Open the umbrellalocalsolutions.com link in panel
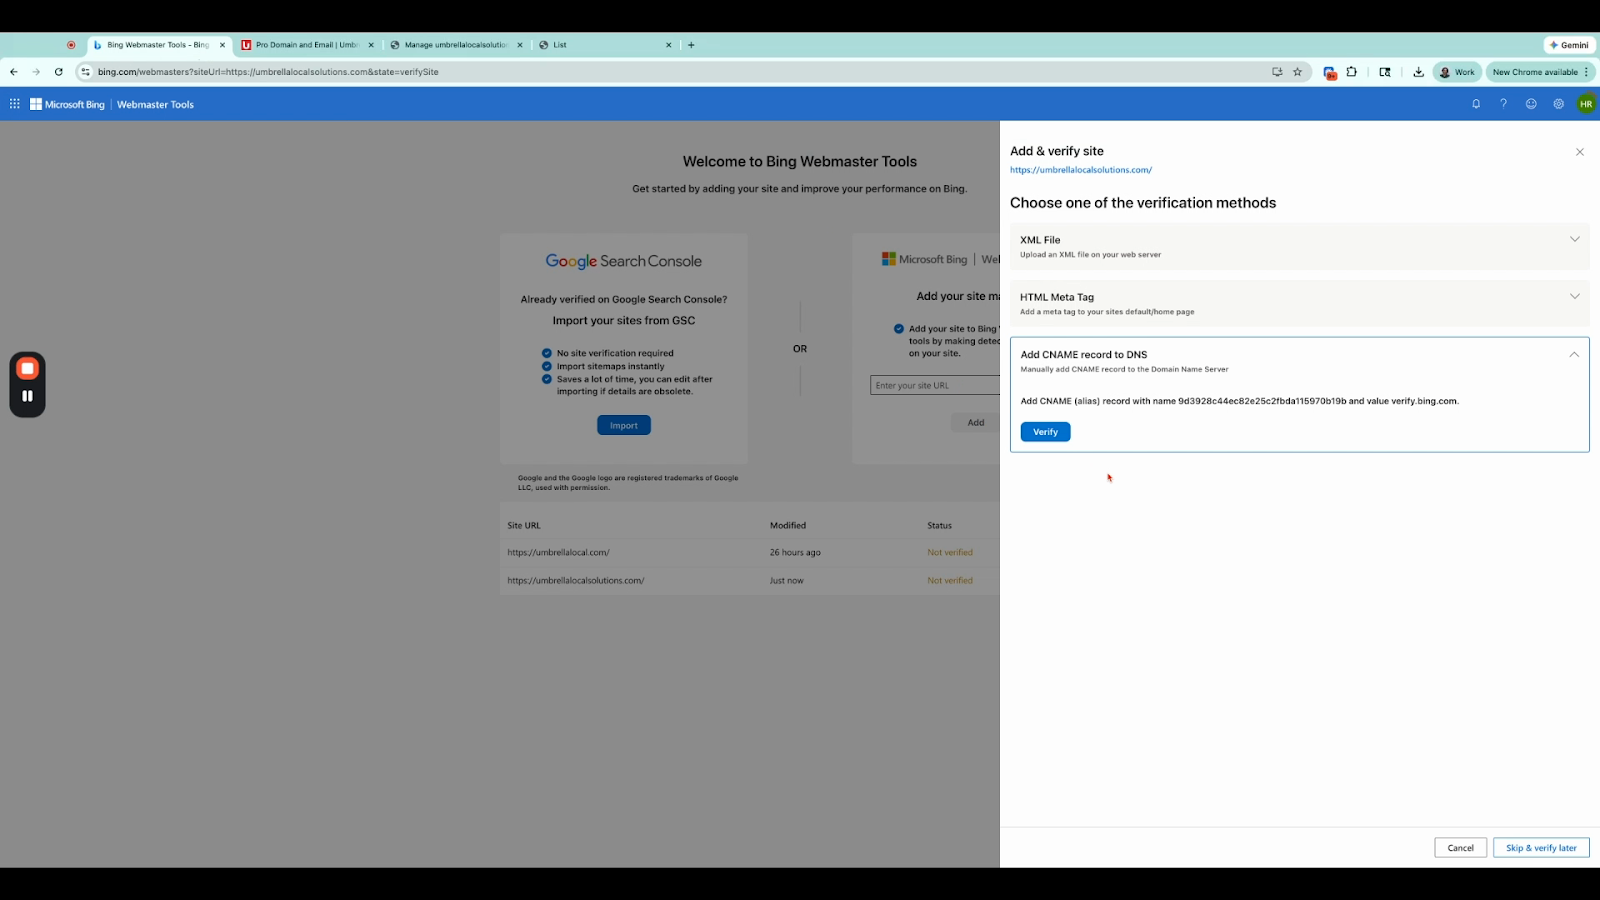This screenshot has height=900, width=1600. (x=1081, y=170)
